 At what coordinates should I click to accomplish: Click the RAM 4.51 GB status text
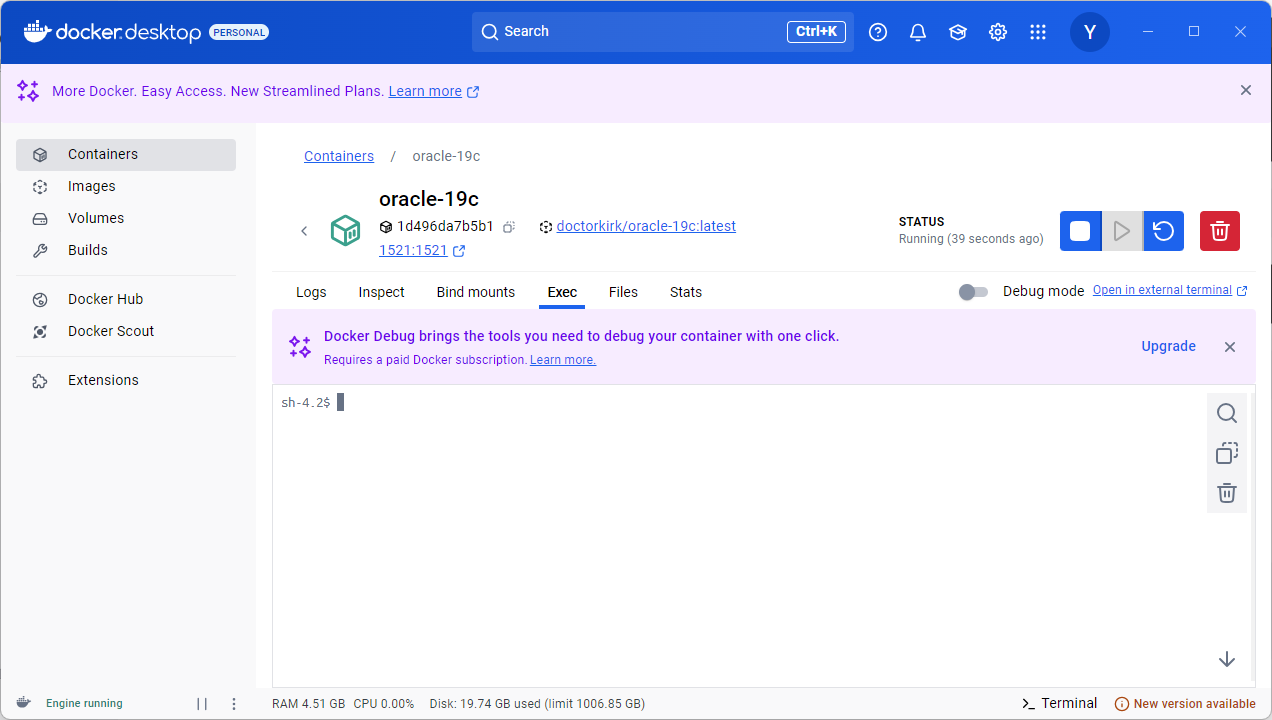pyautogui.click(x=309, y=704)
